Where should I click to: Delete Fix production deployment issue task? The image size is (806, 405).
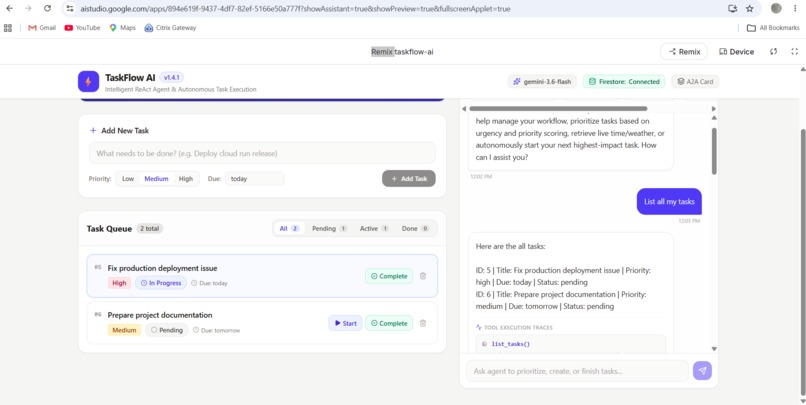point(423,276)
